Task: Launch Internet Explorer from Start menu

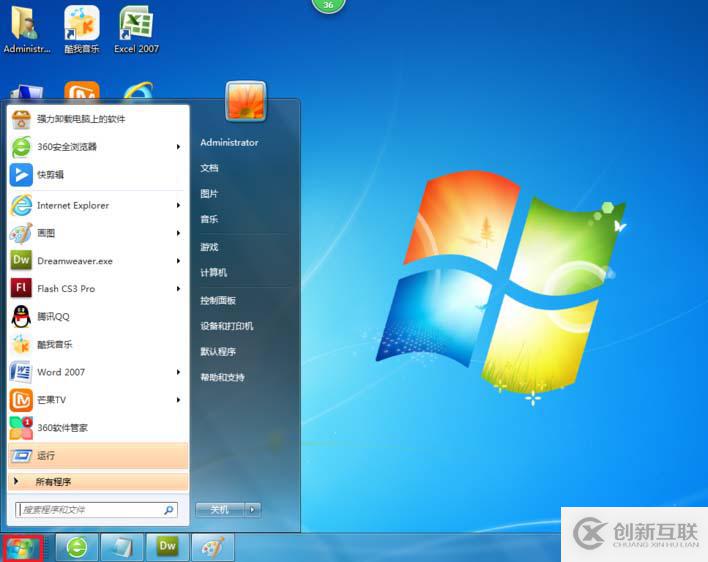Action: pyautogui.click(x=98, y=205)
